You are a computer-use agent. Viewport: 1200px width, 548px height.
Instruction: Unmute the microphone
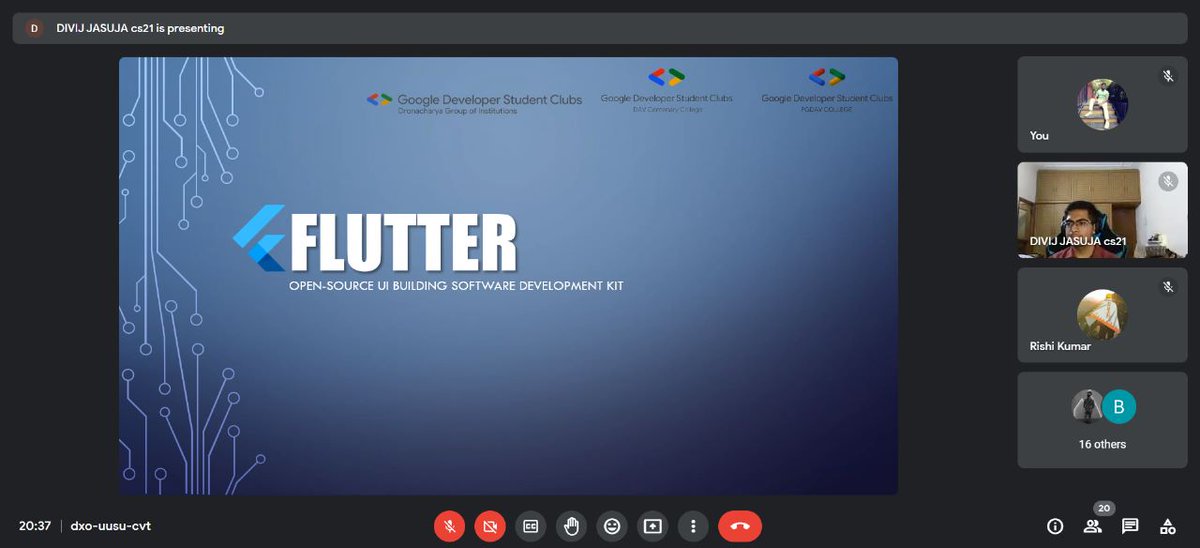coord(450,525)
